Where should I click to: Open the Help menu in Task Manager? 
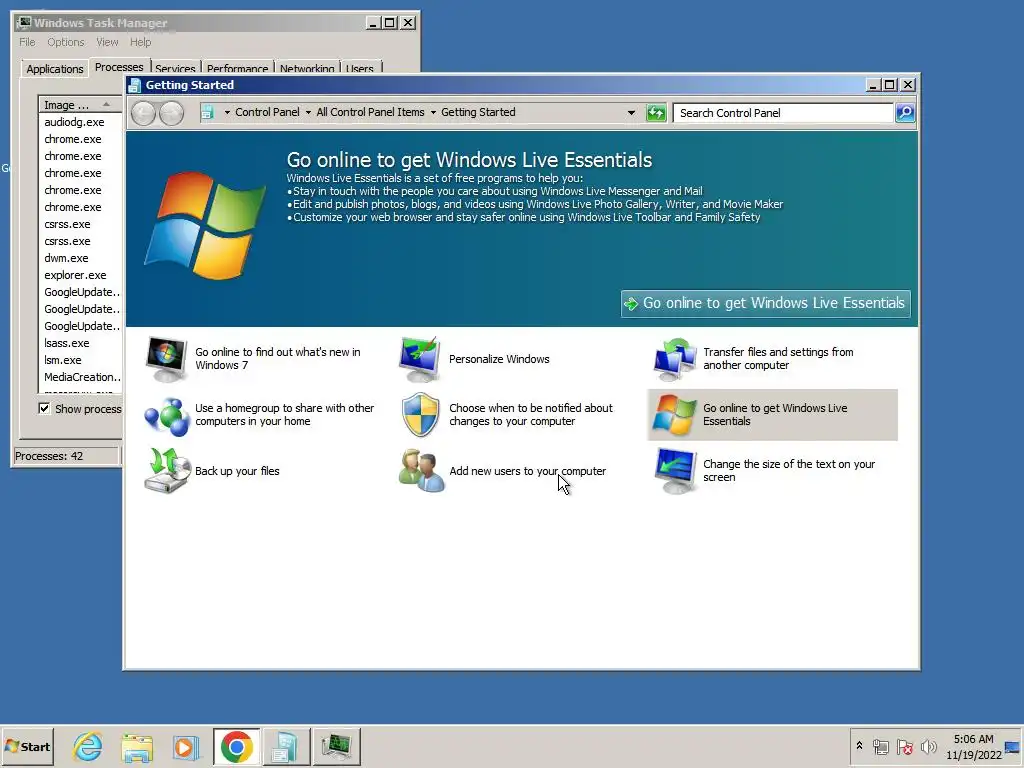click(140, 42)
